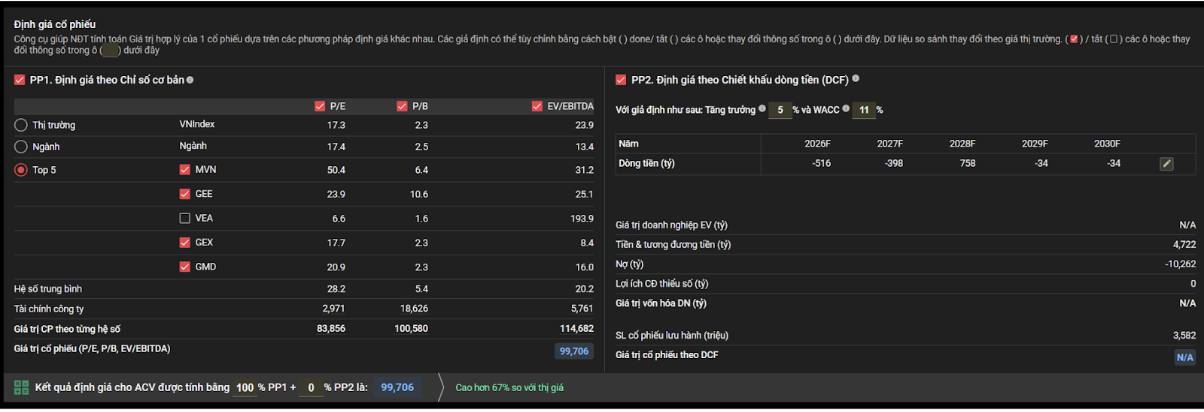Toggle the PP1 Định giá theo Chỉ số cơ bản checkbox

tap(20, 80)
